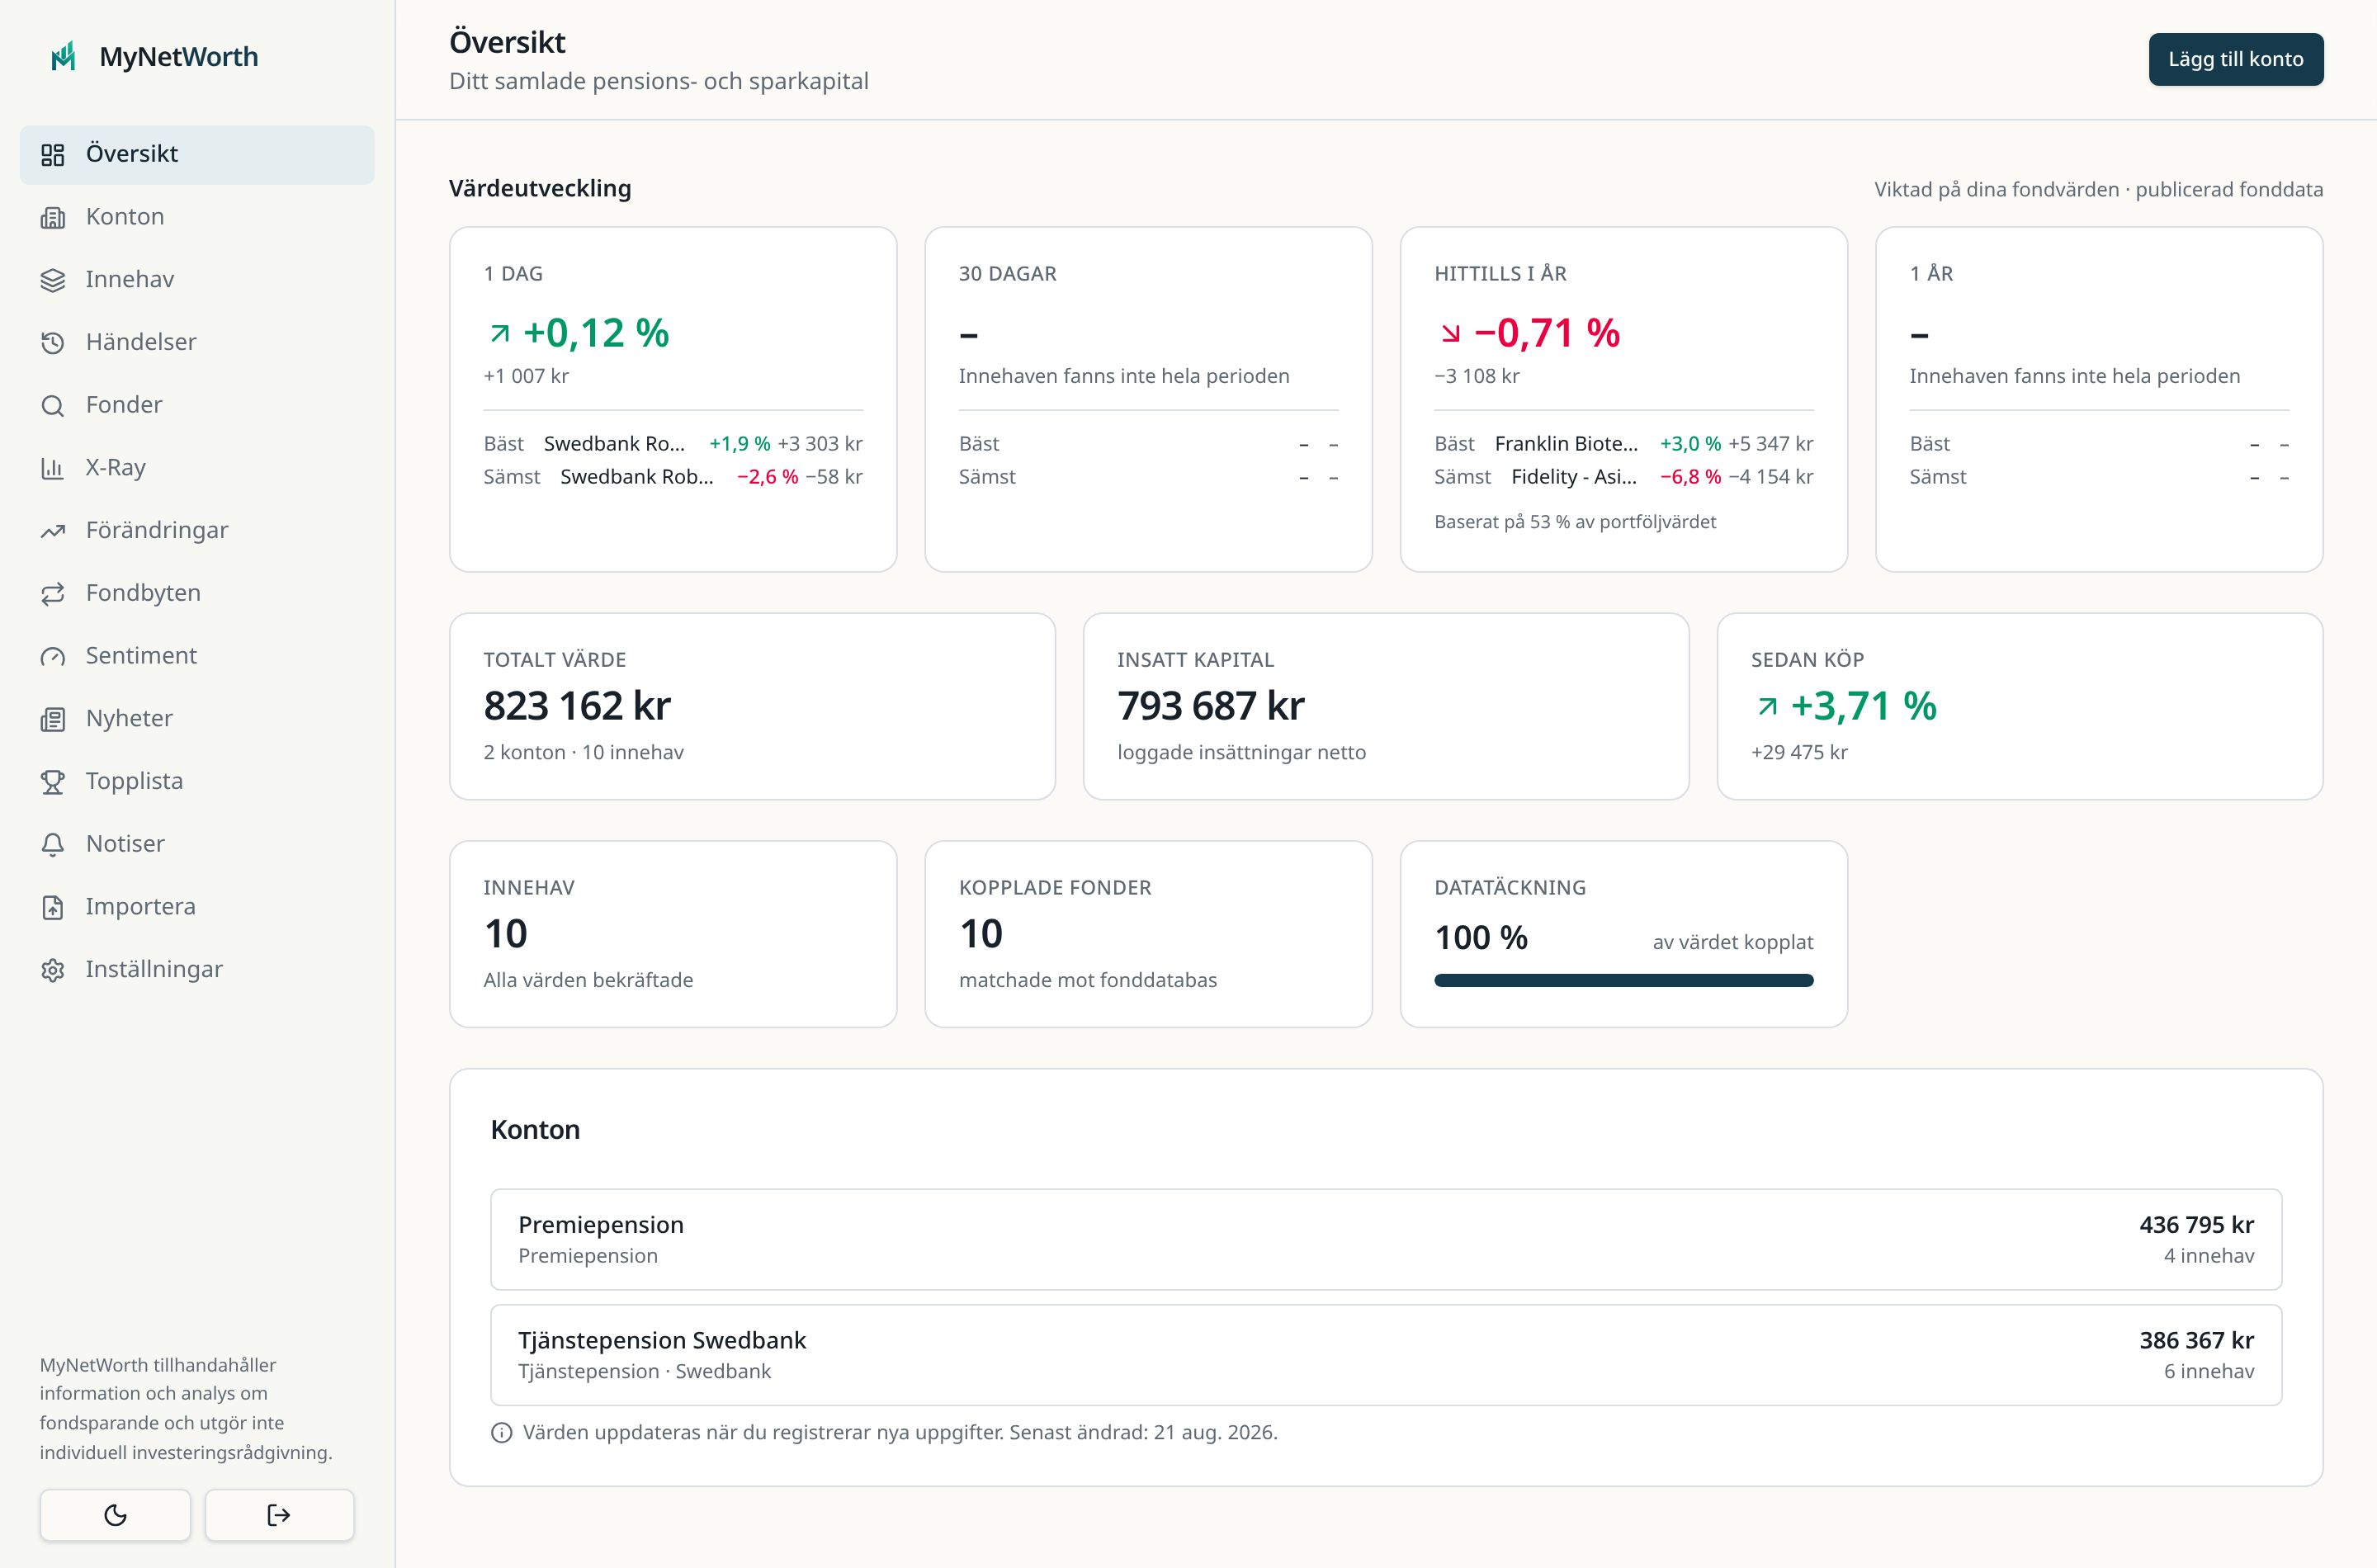Click Alla värden bekräftade under INNEHAV
Viewport: 2377px width, 1568px height.
(588, 980)
